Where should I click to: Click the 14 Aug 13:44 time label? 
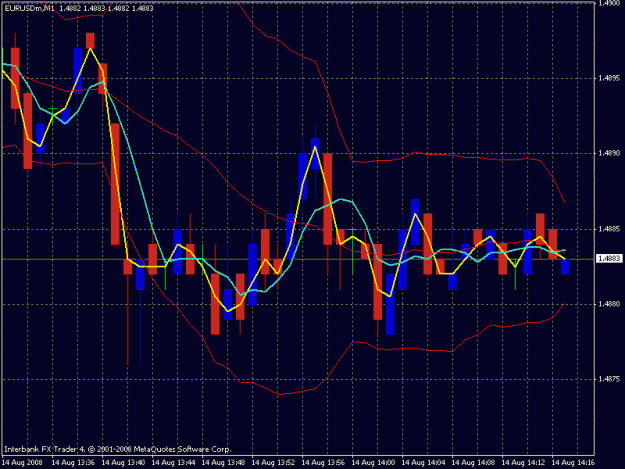(x=173, y=463)
